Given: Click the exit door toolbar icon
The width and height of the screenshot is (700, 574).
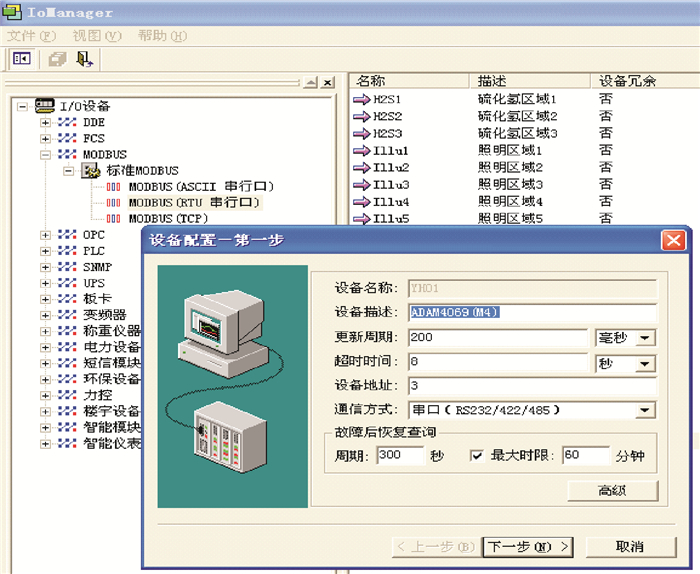Looking at the screenshot, I should [84, 59].
